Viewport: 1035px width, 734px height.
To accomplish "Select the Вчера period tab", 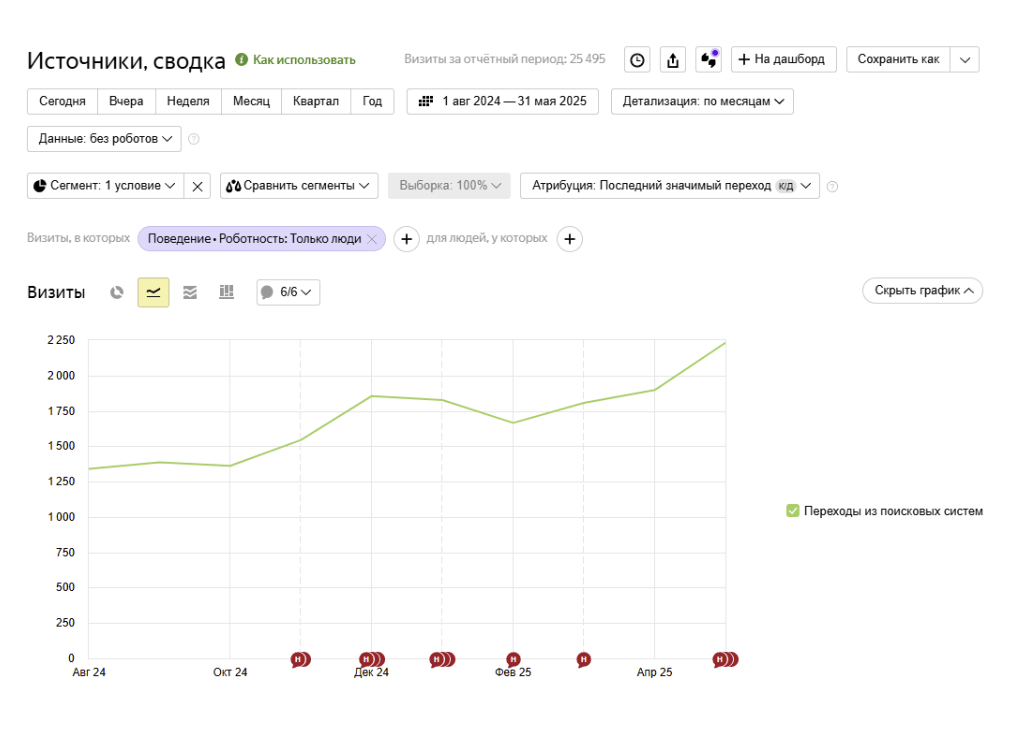I will pos(126,102).
